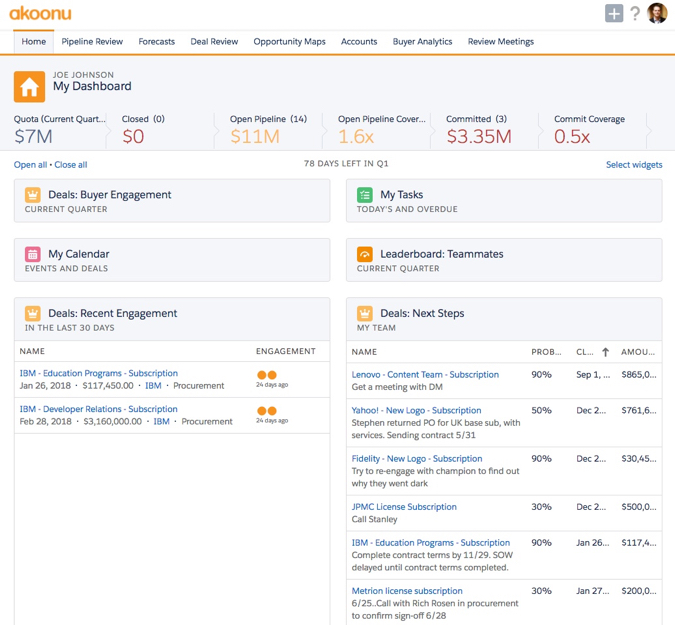Switch to the Pipeline Review tab
The height and width of the screenshot is (625, 675).
click(x=92, y=42)
